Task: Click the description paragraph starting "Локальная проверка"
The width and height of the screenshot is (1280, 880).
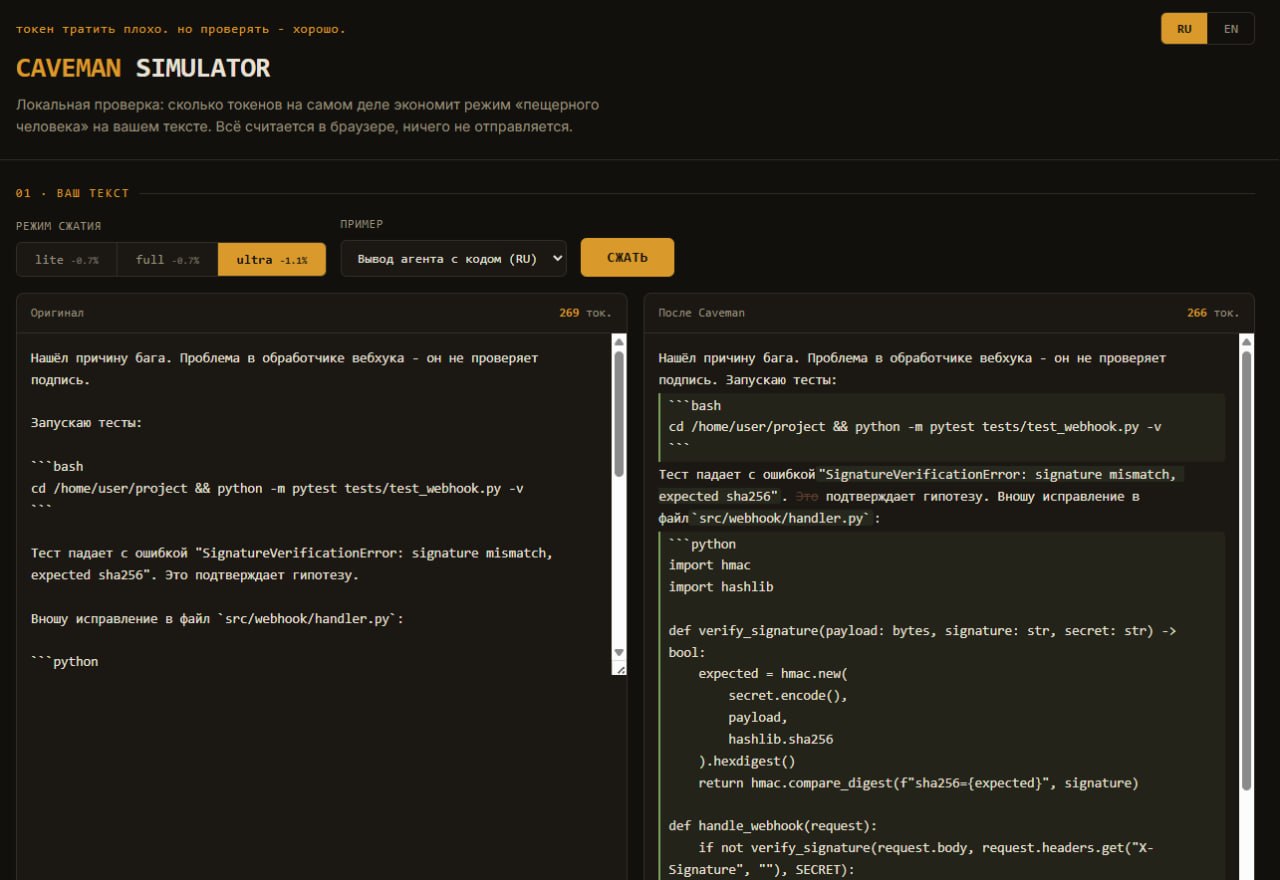Action: point(308,116)
